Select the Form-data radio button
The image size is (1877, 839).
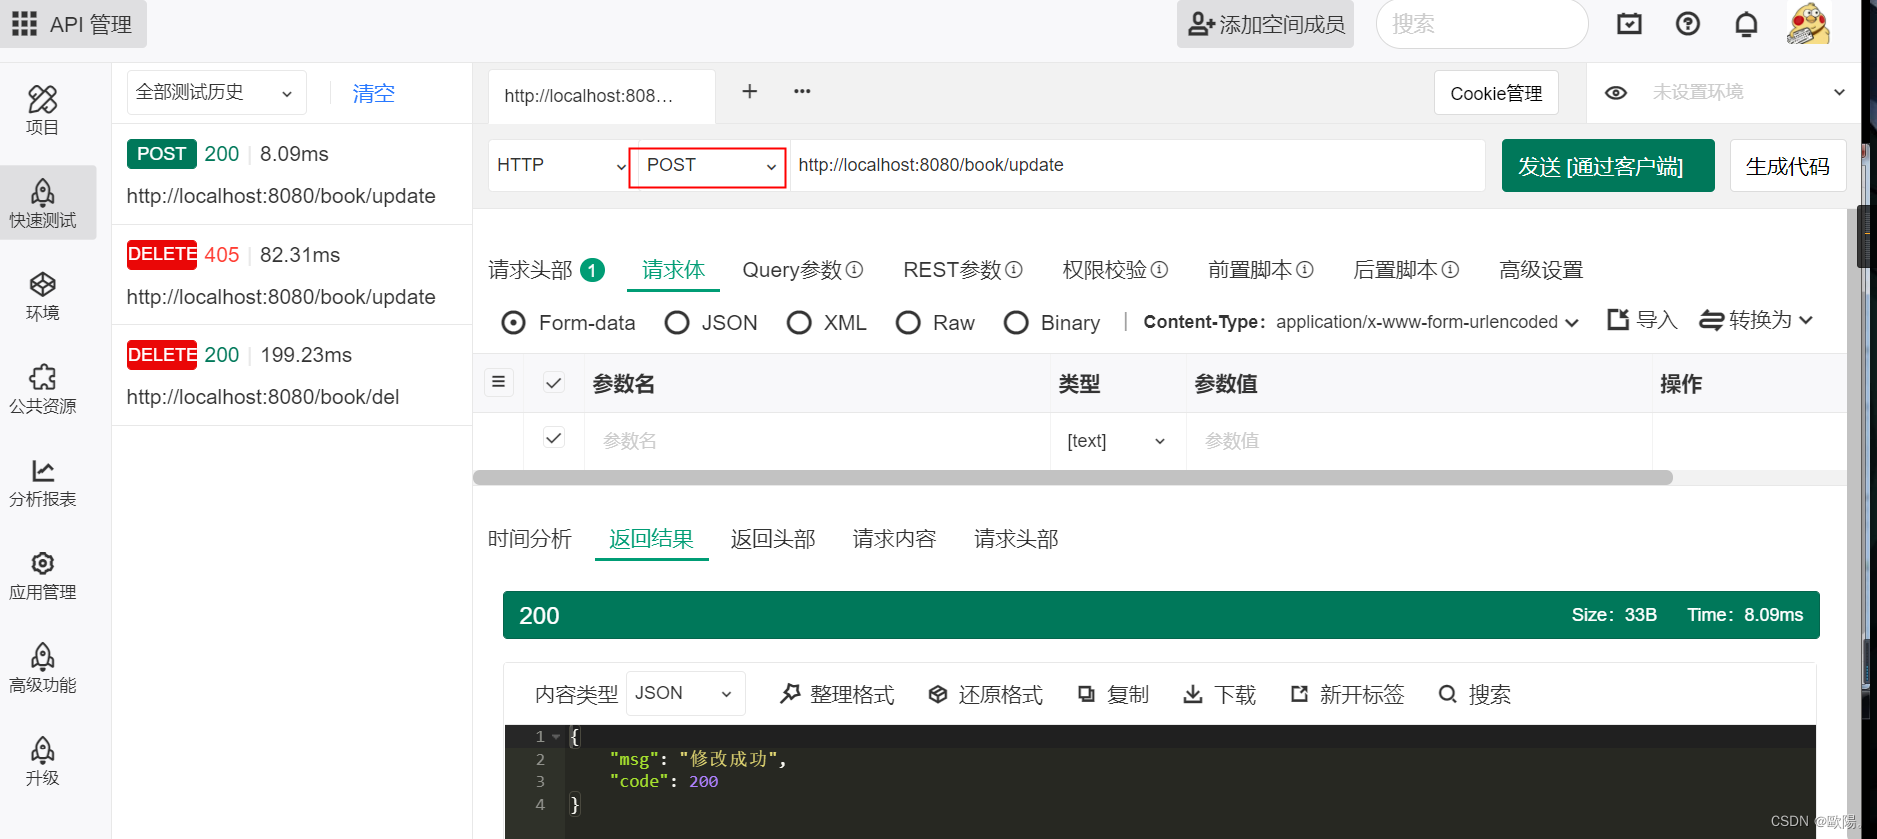pyautogui.click(x=513, y=322)
